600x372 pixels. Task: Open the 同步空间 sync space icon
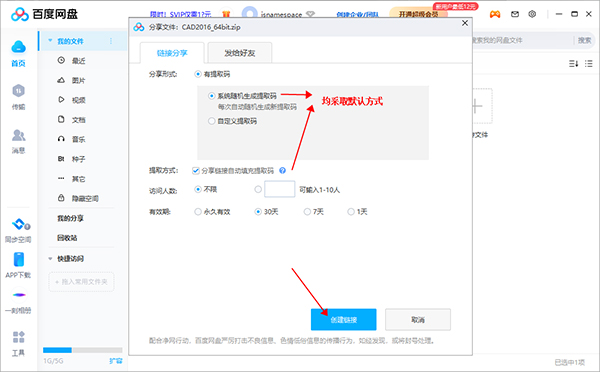pos(20,224)
